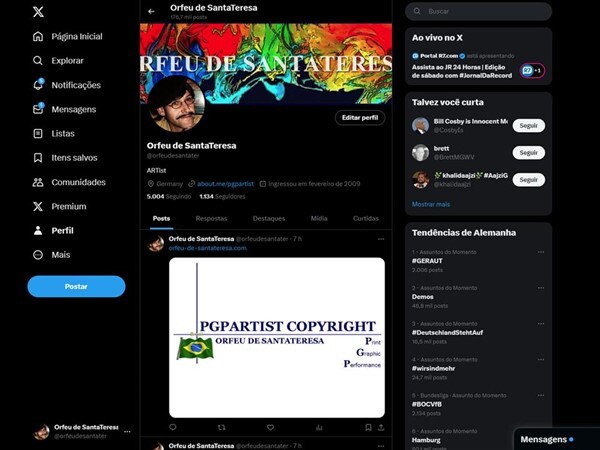Reply to the first post via comment icon
Image resolution: width=600 pixels, height=450 pixels.
point(173,427)
